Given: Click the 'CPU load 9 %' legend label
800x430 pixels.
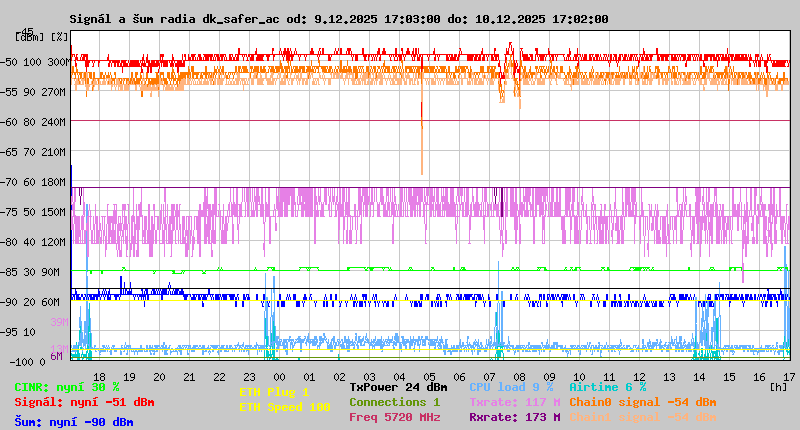Looking at the screenshot, I should [x=511, y=387].
